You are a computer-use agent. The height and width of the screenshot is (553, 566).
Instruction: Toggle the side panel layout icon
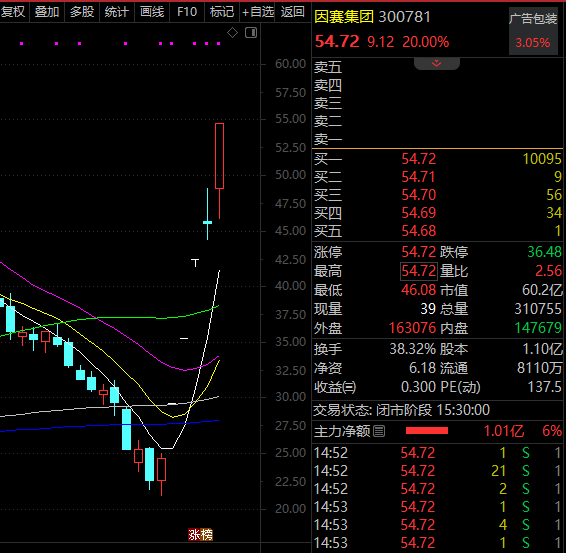point(251,33)
